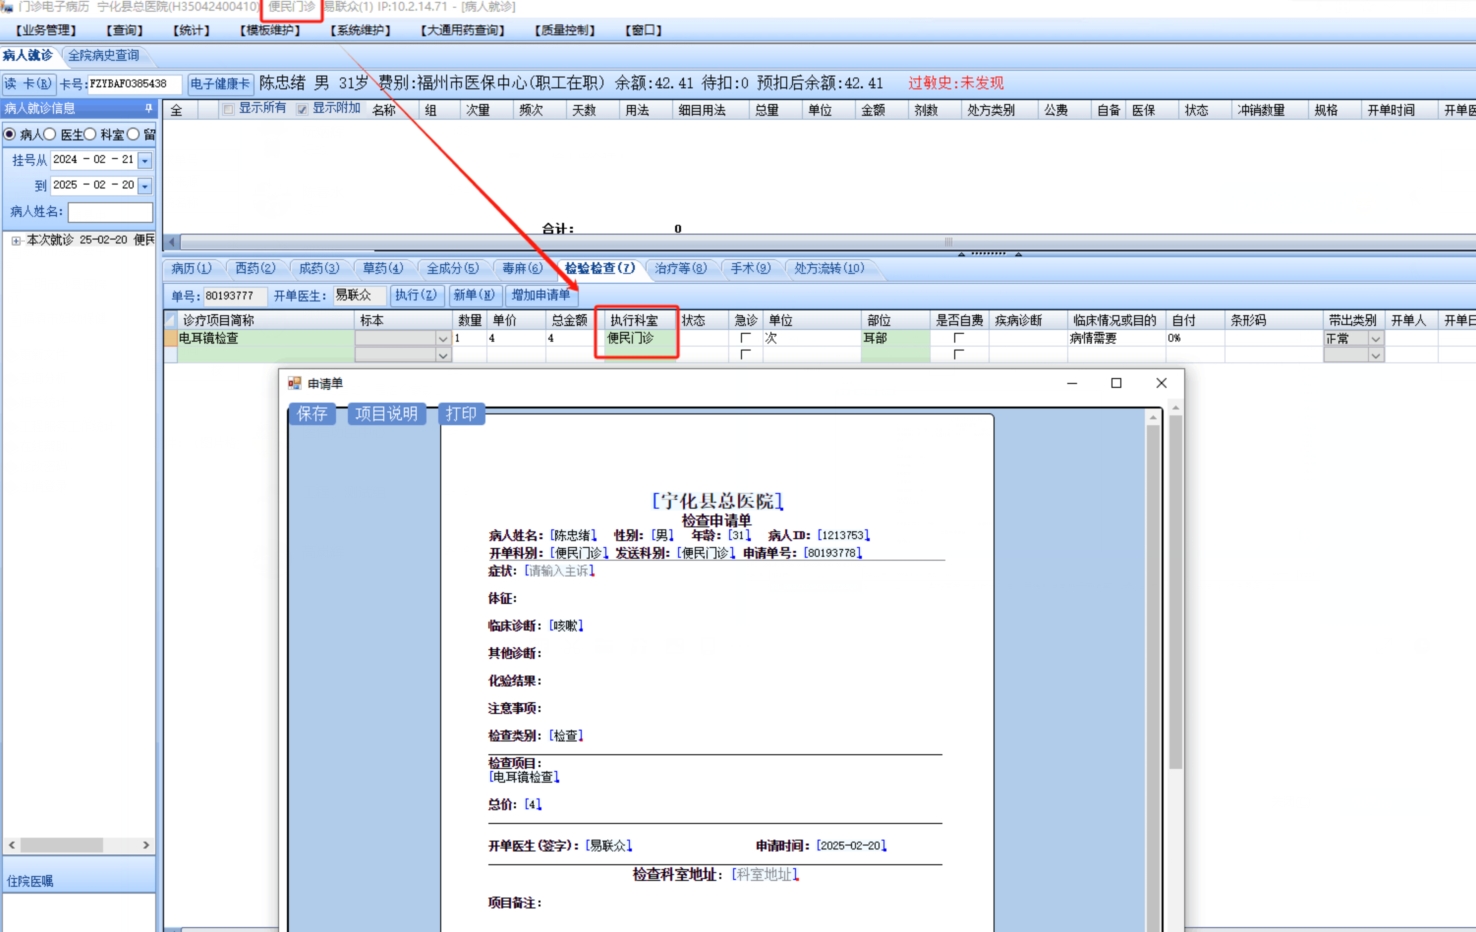Switch to the 西药(2) tab
Image resolution: width=1476 pixels, height=932 pixels.
(255, 268)
